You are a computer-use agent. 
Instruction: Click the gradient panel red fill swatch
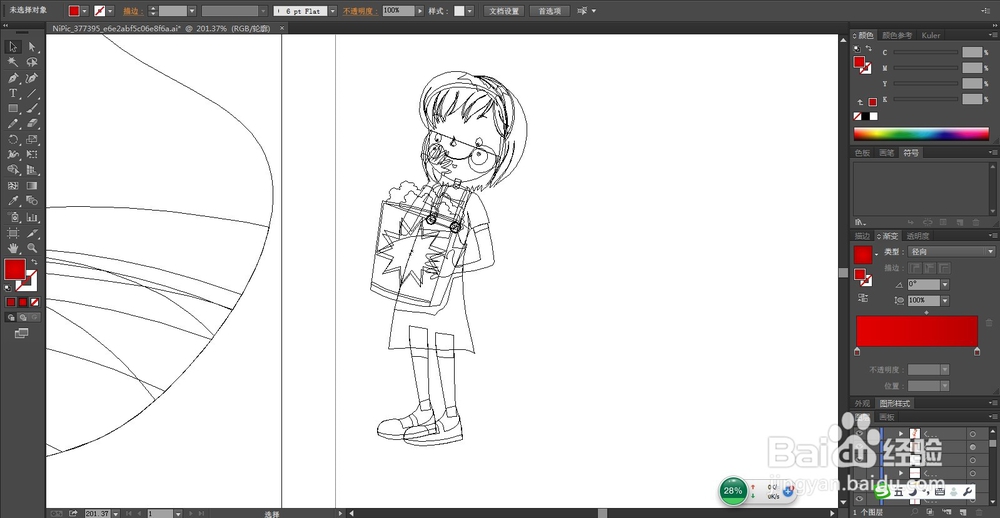(862, 255)
